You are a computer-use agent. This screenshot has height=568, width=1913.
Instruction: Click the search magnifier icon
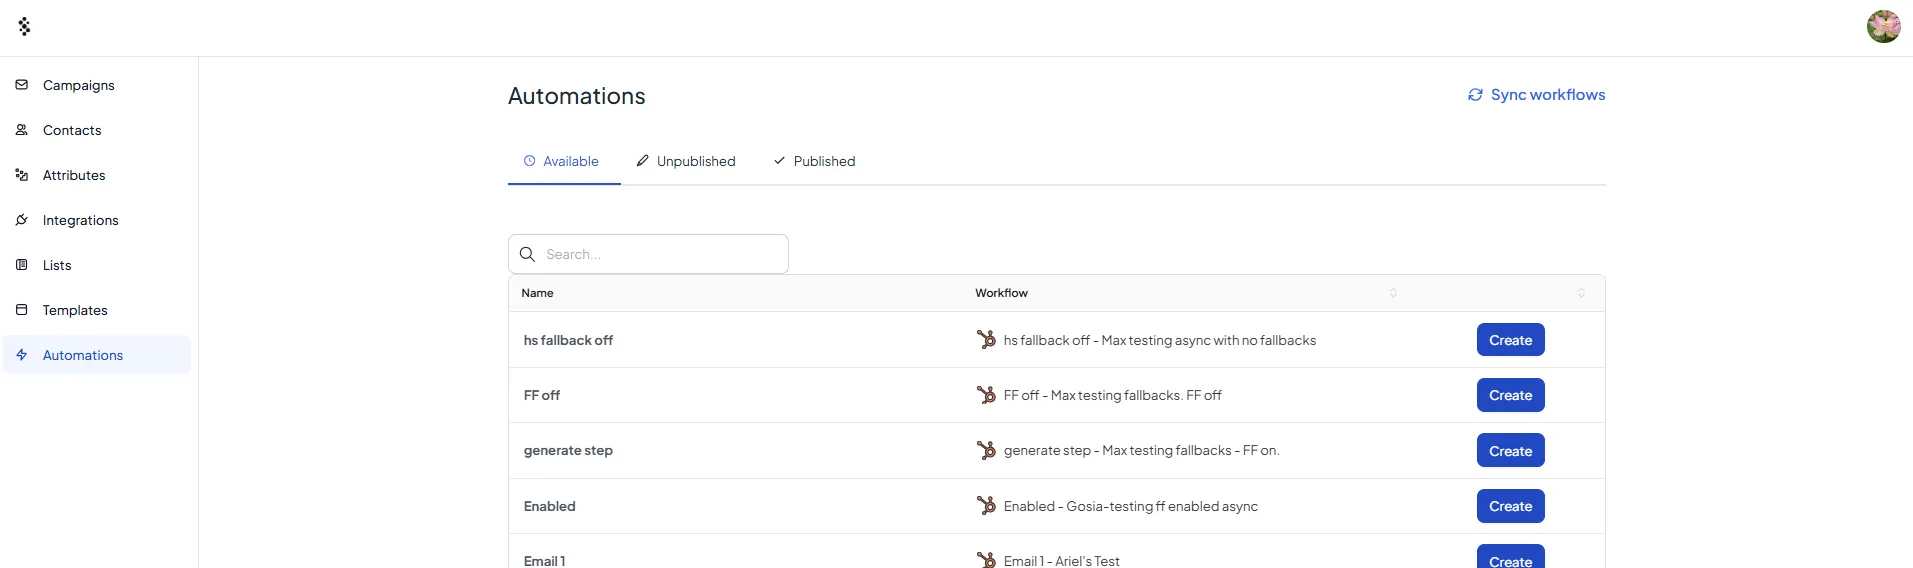tap(528, 254)
